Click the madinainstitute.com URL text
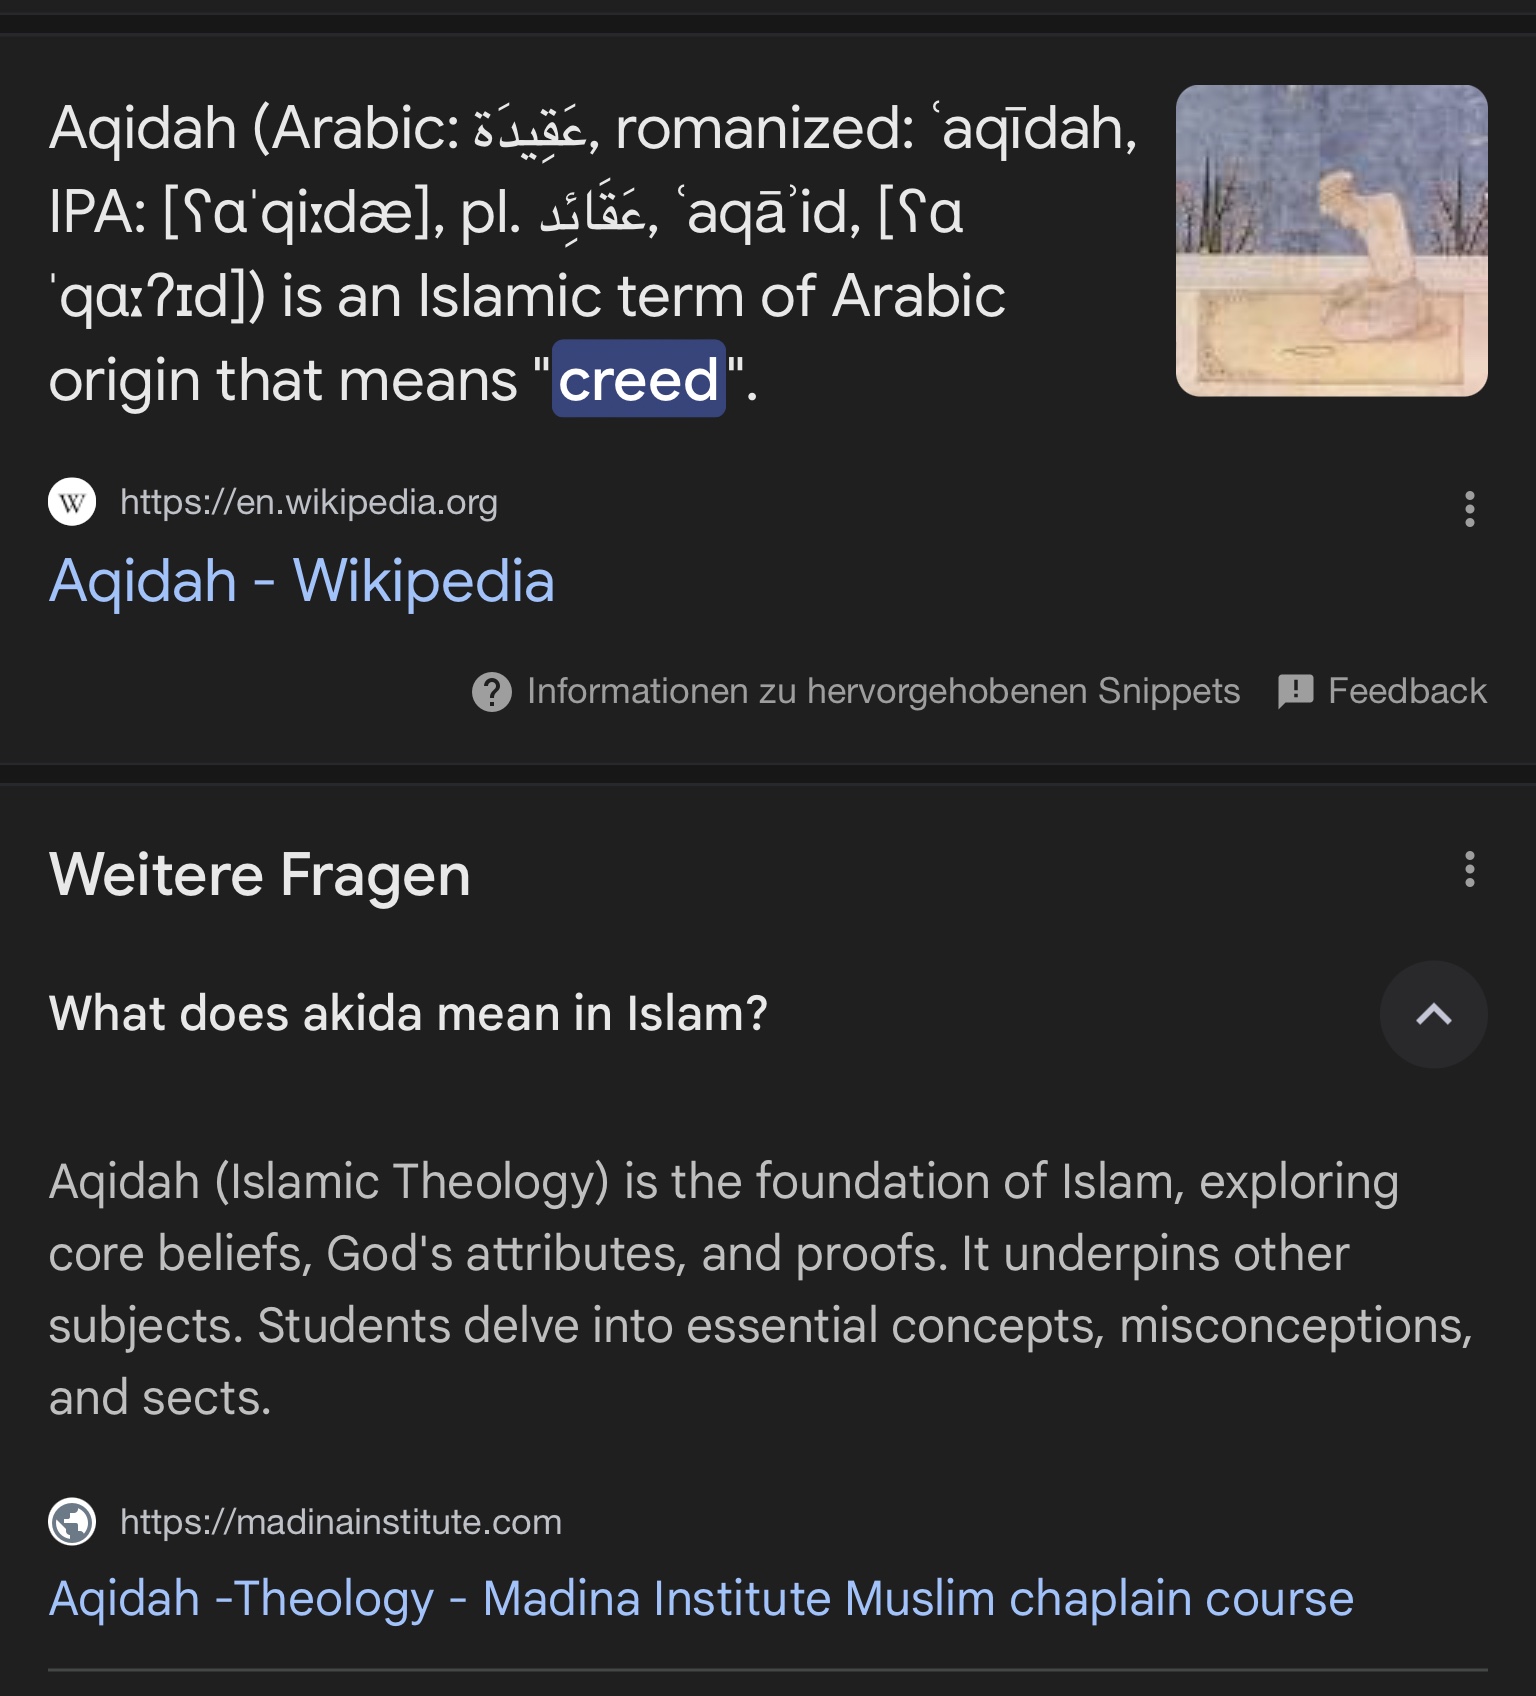 pyautogui.click(x=340, y=1522)
